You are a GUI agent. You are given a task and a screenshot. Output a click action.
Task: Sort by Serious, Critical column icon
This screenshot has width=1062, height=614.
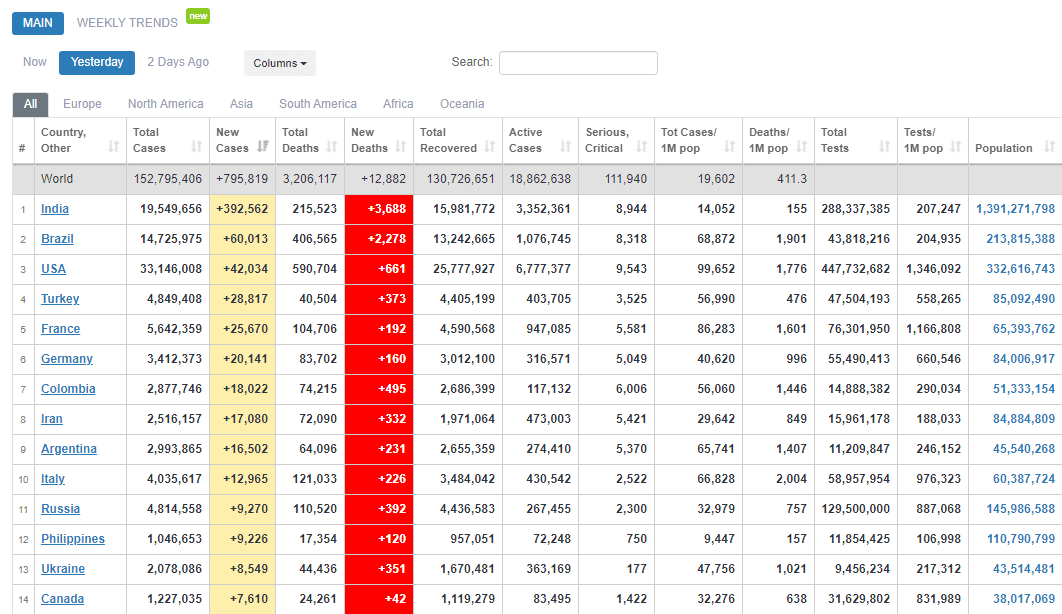pos(641,147)
